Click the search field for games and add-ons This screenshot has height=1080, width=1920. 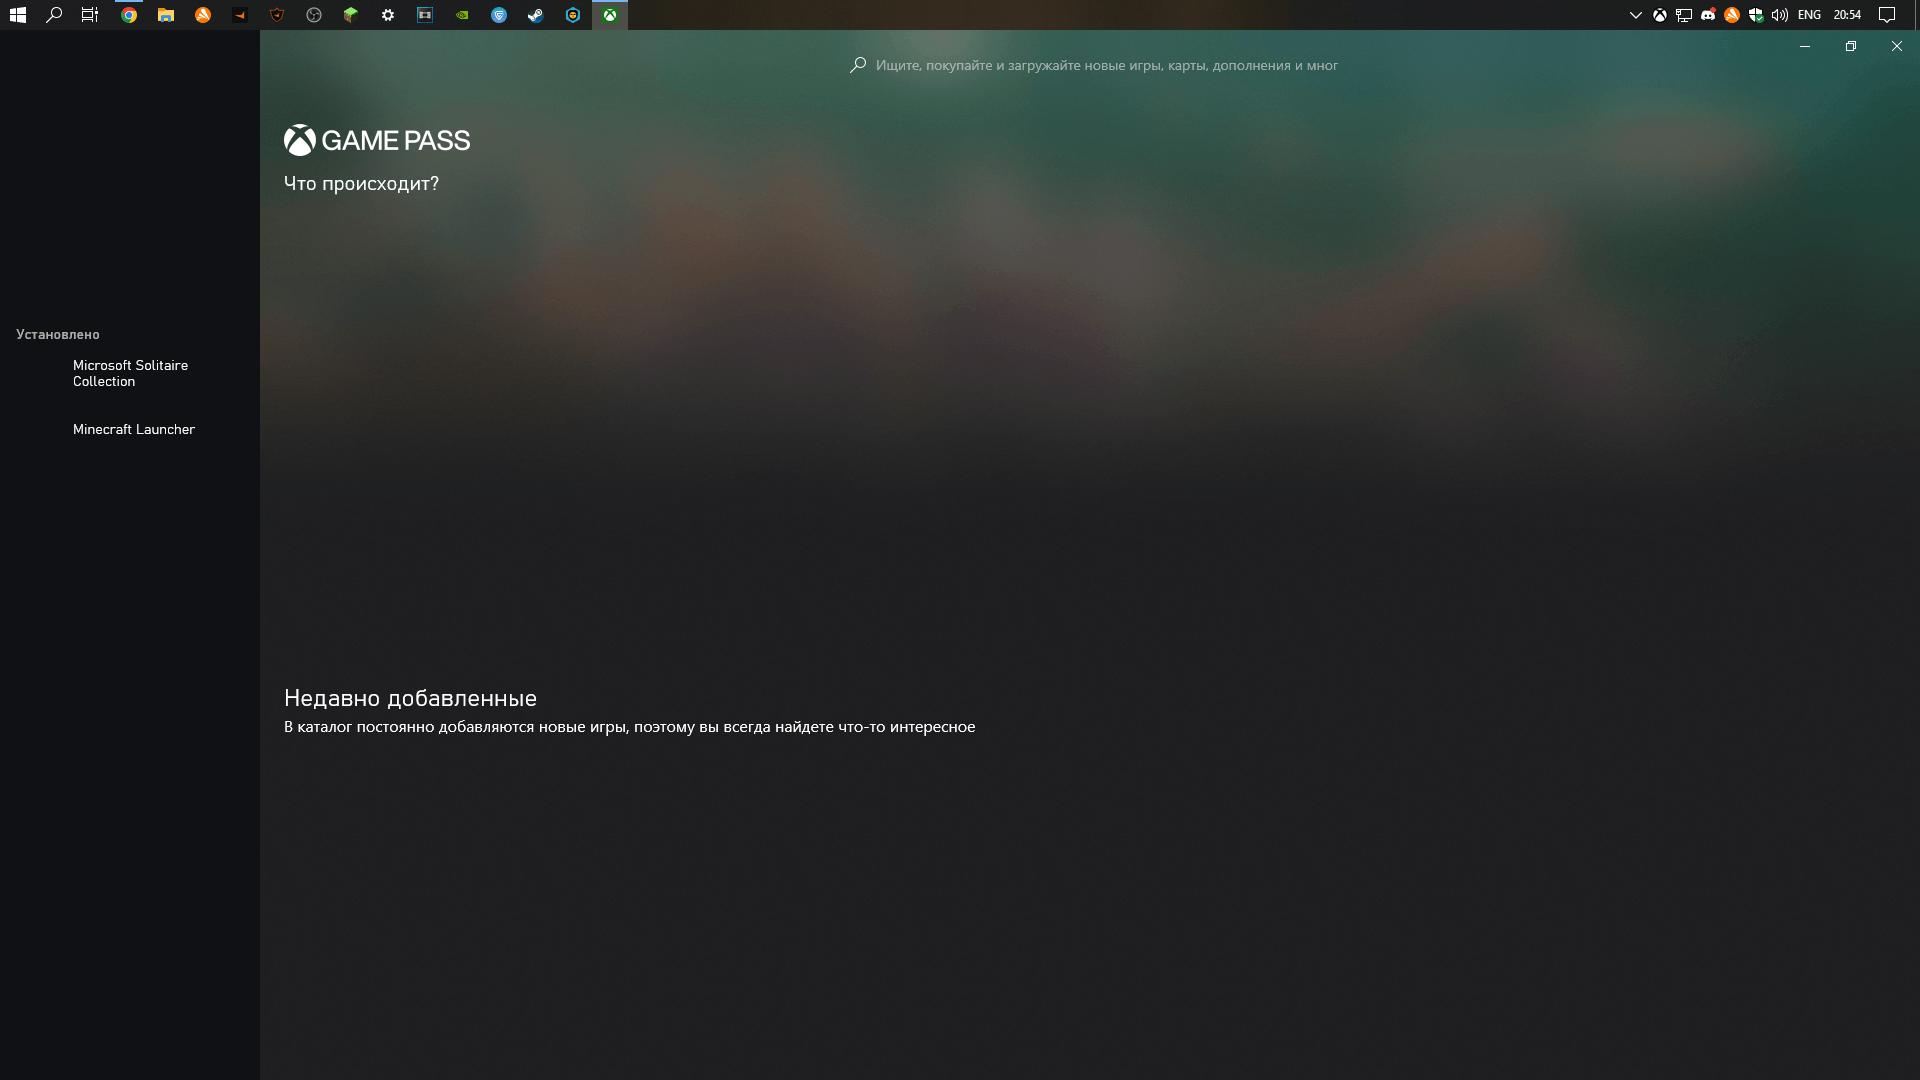click(1094, 65)
